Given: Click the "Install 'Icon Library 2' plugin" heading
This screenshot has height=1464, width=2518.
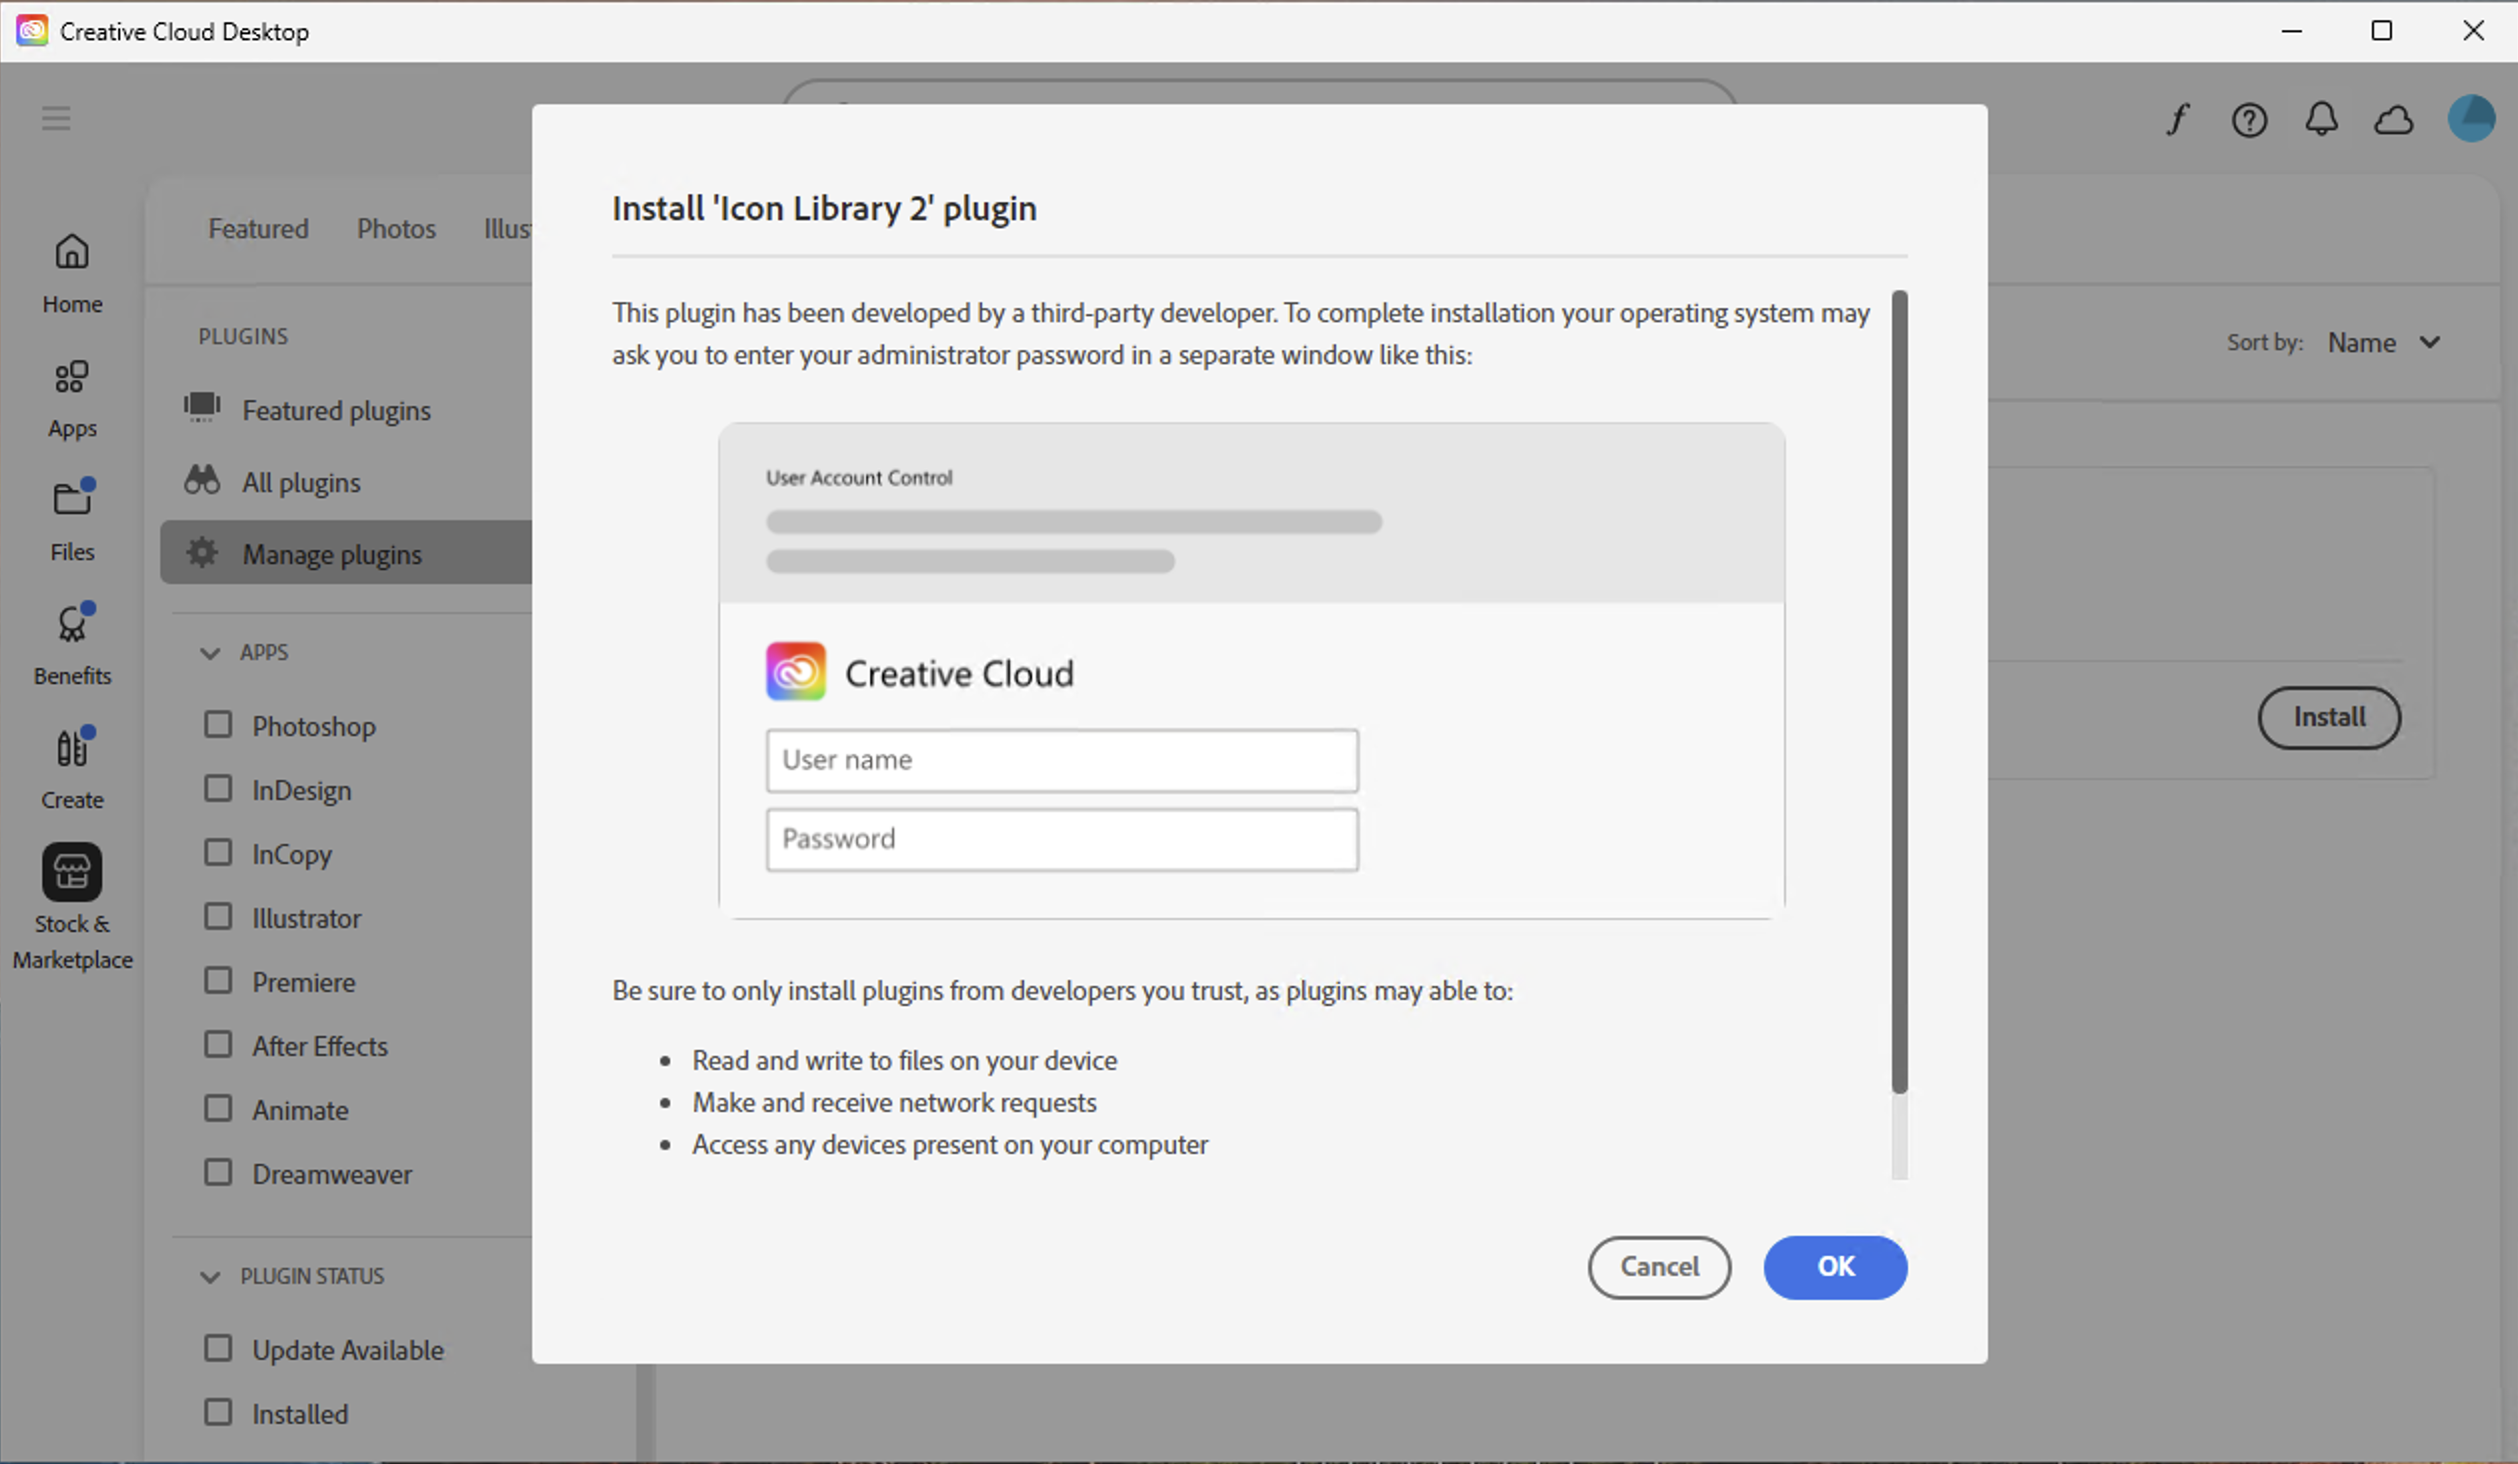Looking at the screenshot, I should point(824,209).
